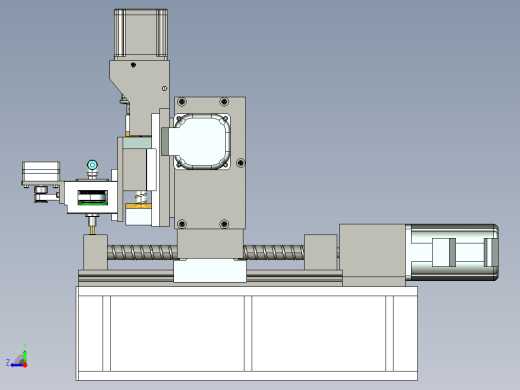Pick the left ball screw end support block
520x390 pixels.
coord(95,252)
